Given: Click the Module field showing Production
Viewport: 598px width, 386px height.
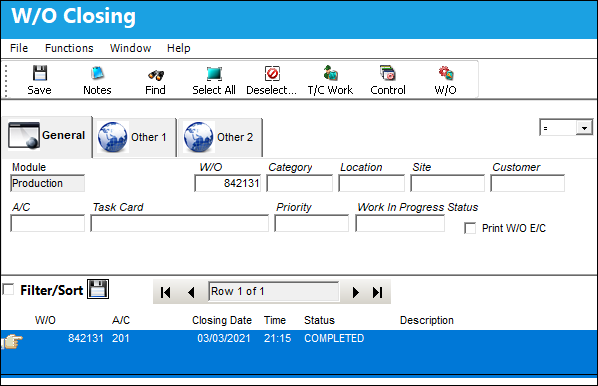Looking at the screenshot, I should (47, 183).
